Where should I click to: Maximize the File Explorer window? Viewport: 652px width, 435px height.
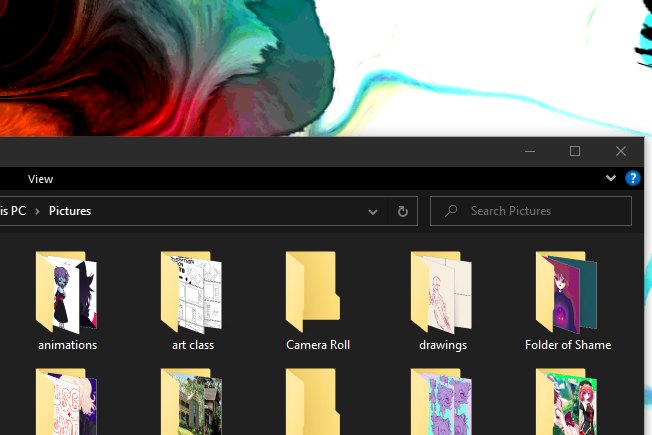coord(575,151)
